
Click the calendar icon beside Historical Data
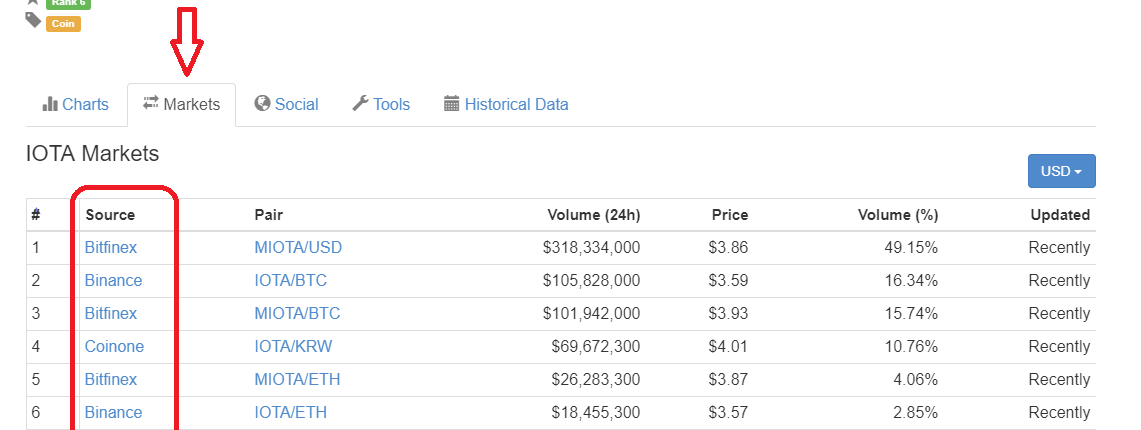(x=452, y=104)
